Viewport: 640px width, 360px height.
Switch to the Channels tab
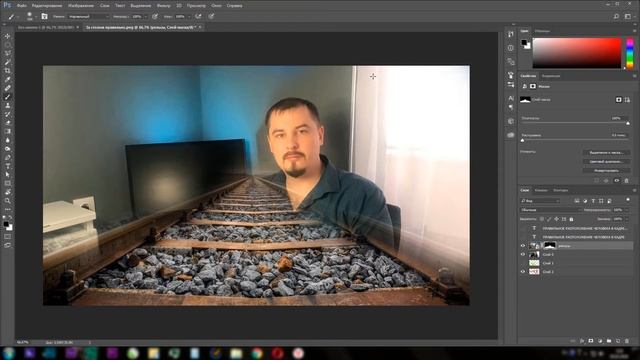(x=541, y=190)
